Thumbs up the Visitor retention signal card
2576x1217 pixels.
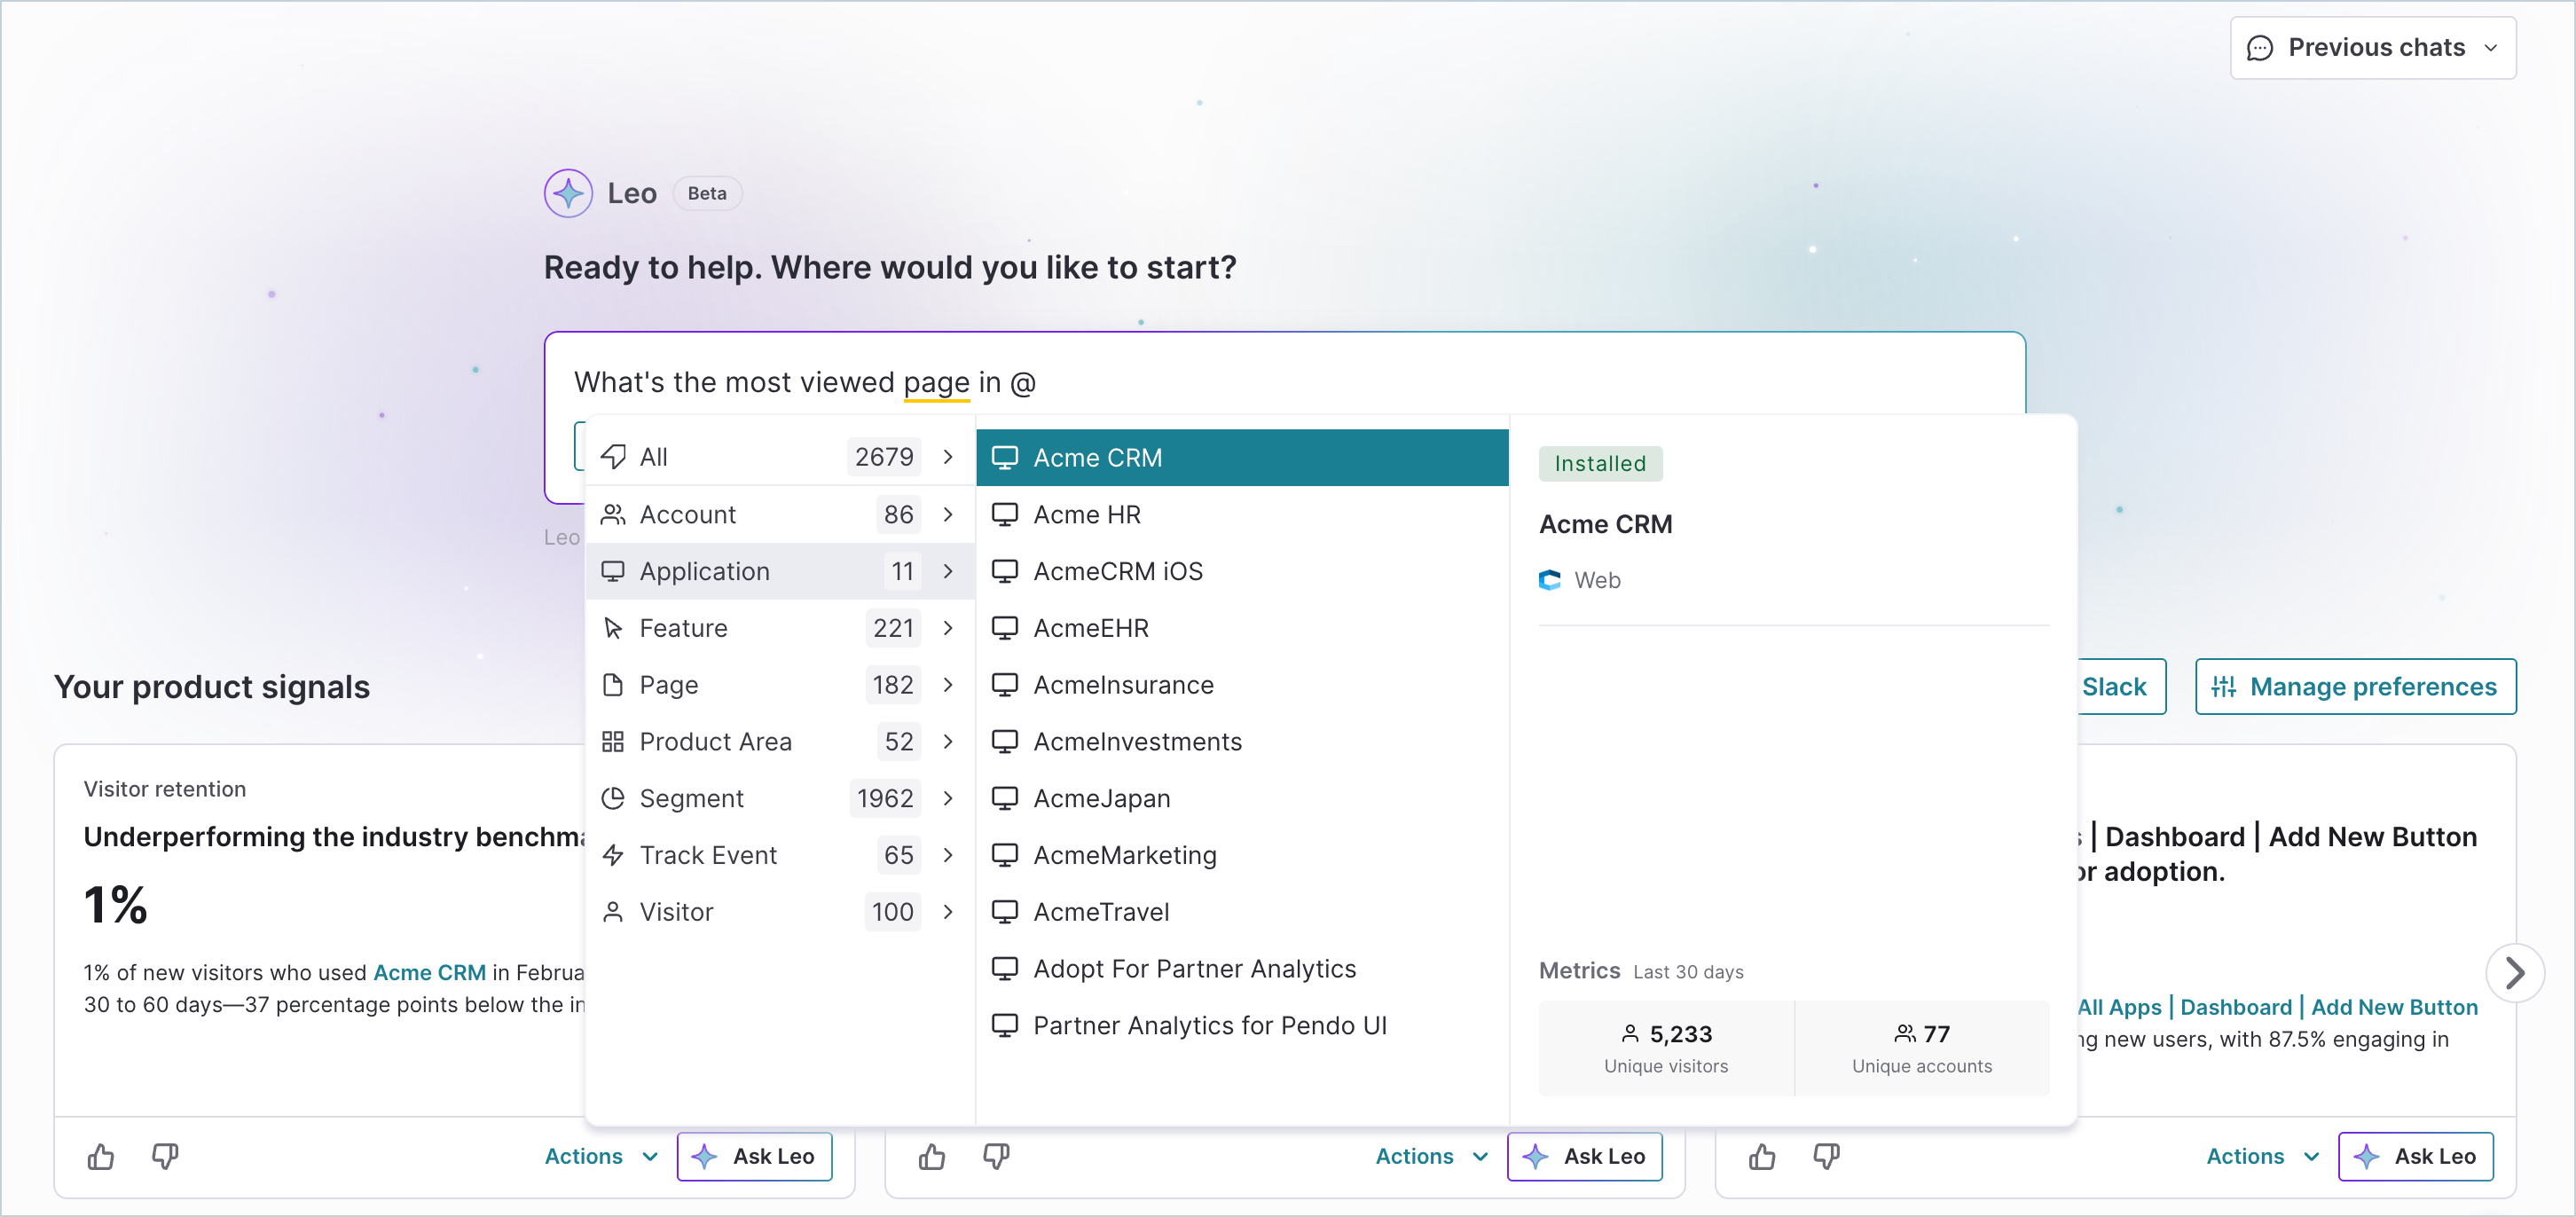101,1157
